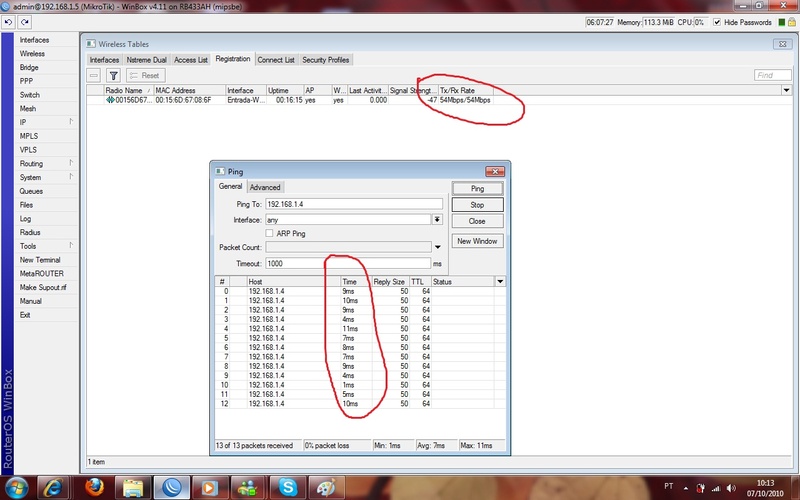Open Firefox from the taskbar
Image resolution: width=800 pixels, height=500 pixels.
coord(94,487)
